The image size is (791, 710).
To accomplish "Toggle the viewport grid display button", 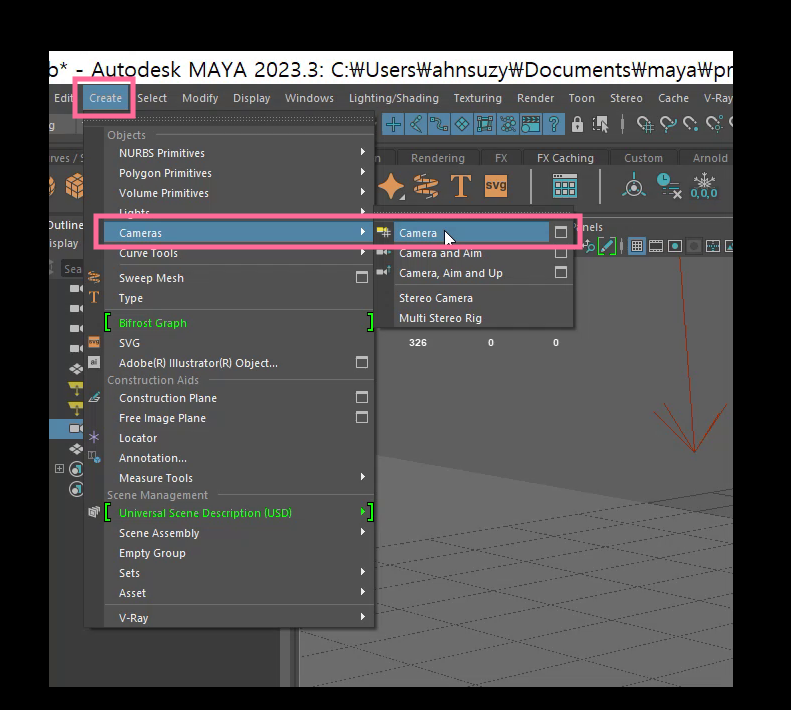I will coord(637,246).
